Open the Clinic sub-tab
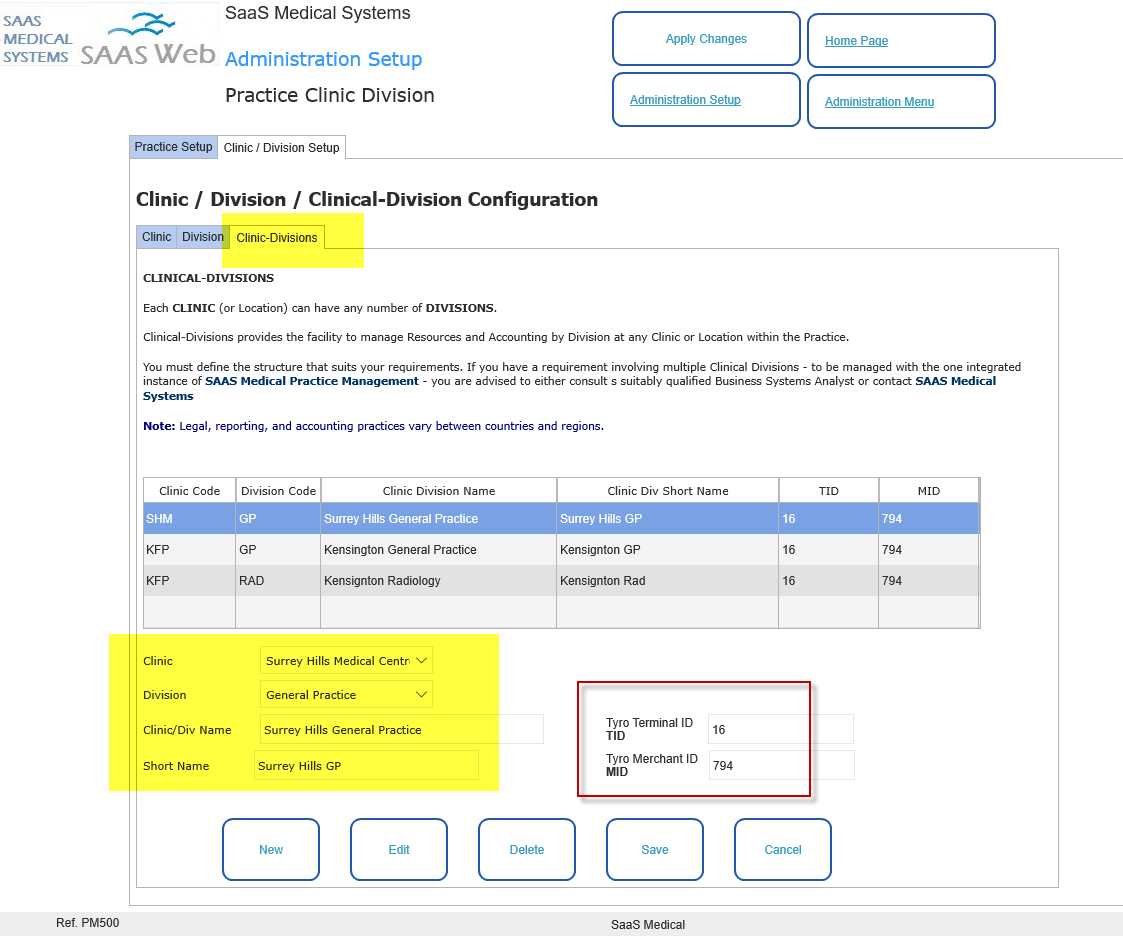Viewport: 1123px width, 936px height. (156, 237)
